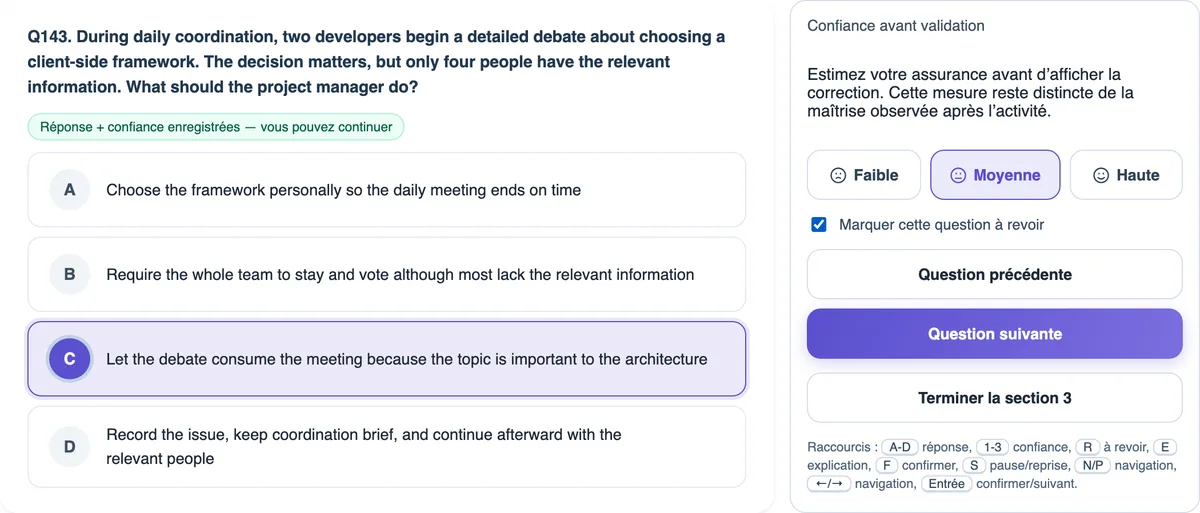Advance with the Question suivante button
This screenshot has width=1200, height=513.
click(x=995, y=334)
